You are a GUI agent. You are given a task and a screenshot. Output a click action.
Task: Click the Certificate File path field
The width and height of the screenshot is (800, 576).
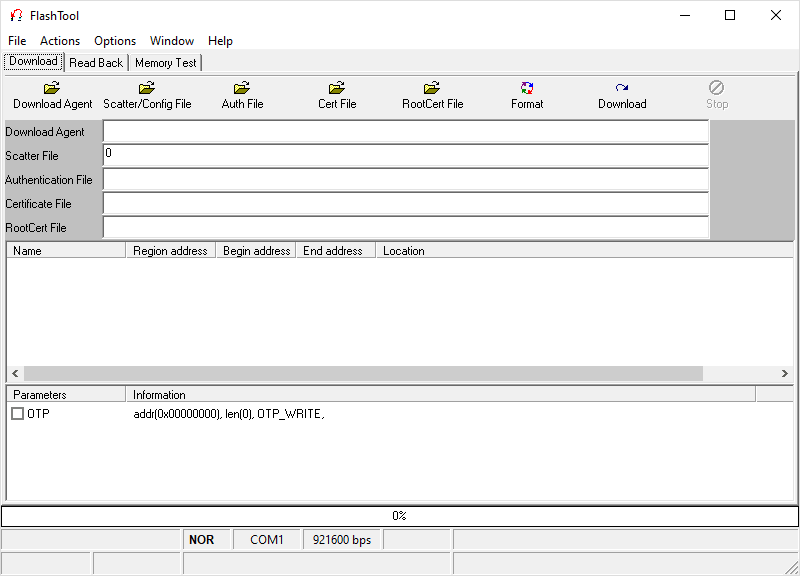point(406,204)
